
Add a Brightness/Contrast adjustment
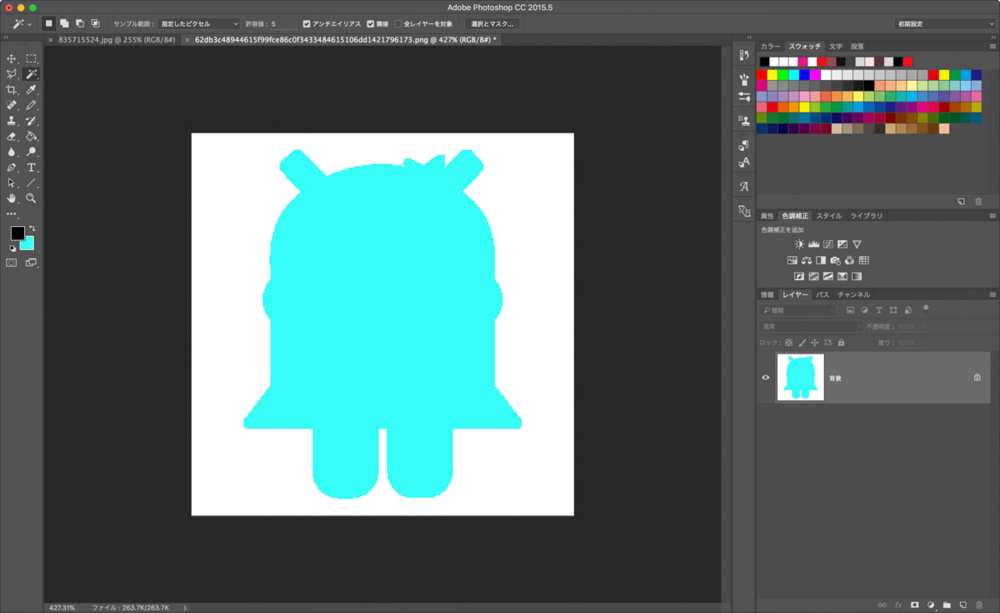pyautogui.click(x=799, y=244)
